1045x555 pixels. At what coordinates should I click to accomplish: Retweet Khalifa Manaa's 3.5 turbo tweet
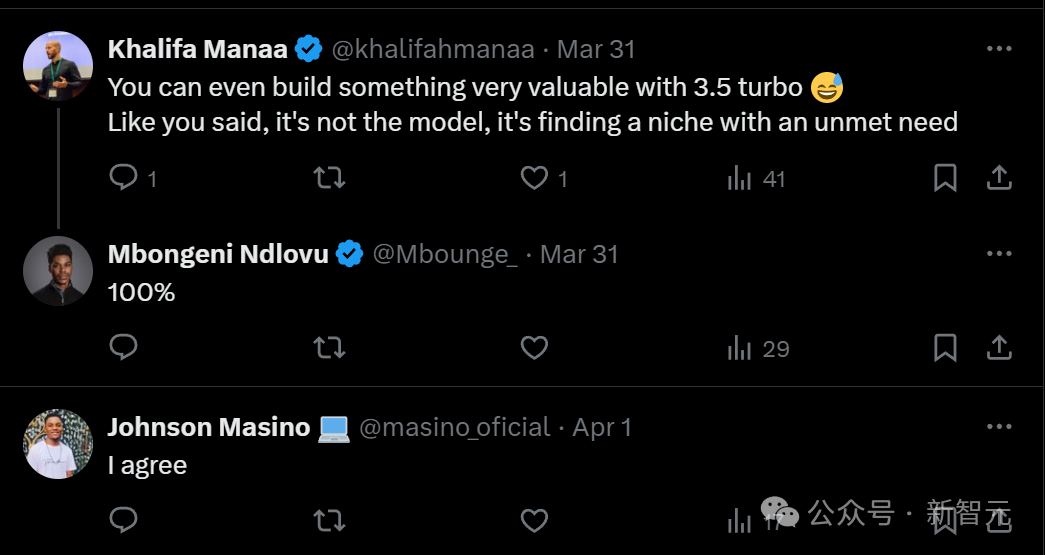329,178
